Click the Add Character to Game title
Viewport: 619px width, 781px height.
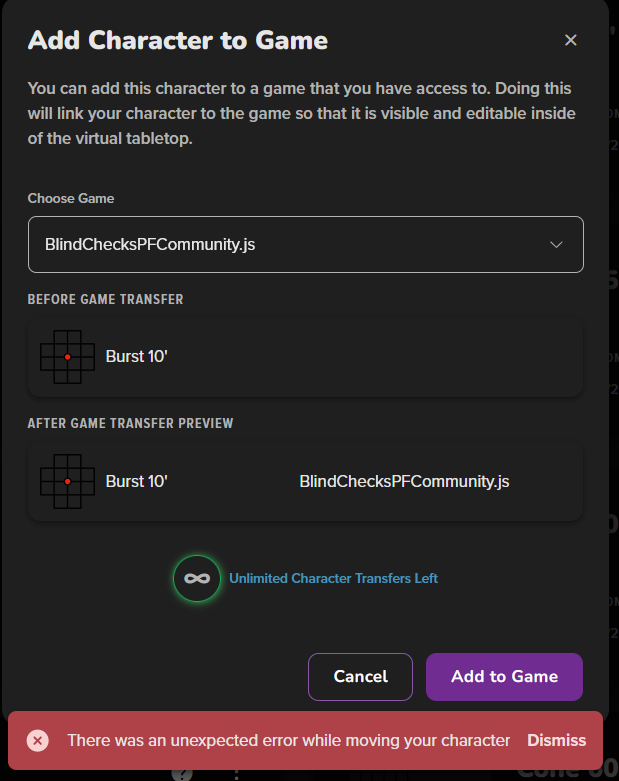(x=178, y=40)
